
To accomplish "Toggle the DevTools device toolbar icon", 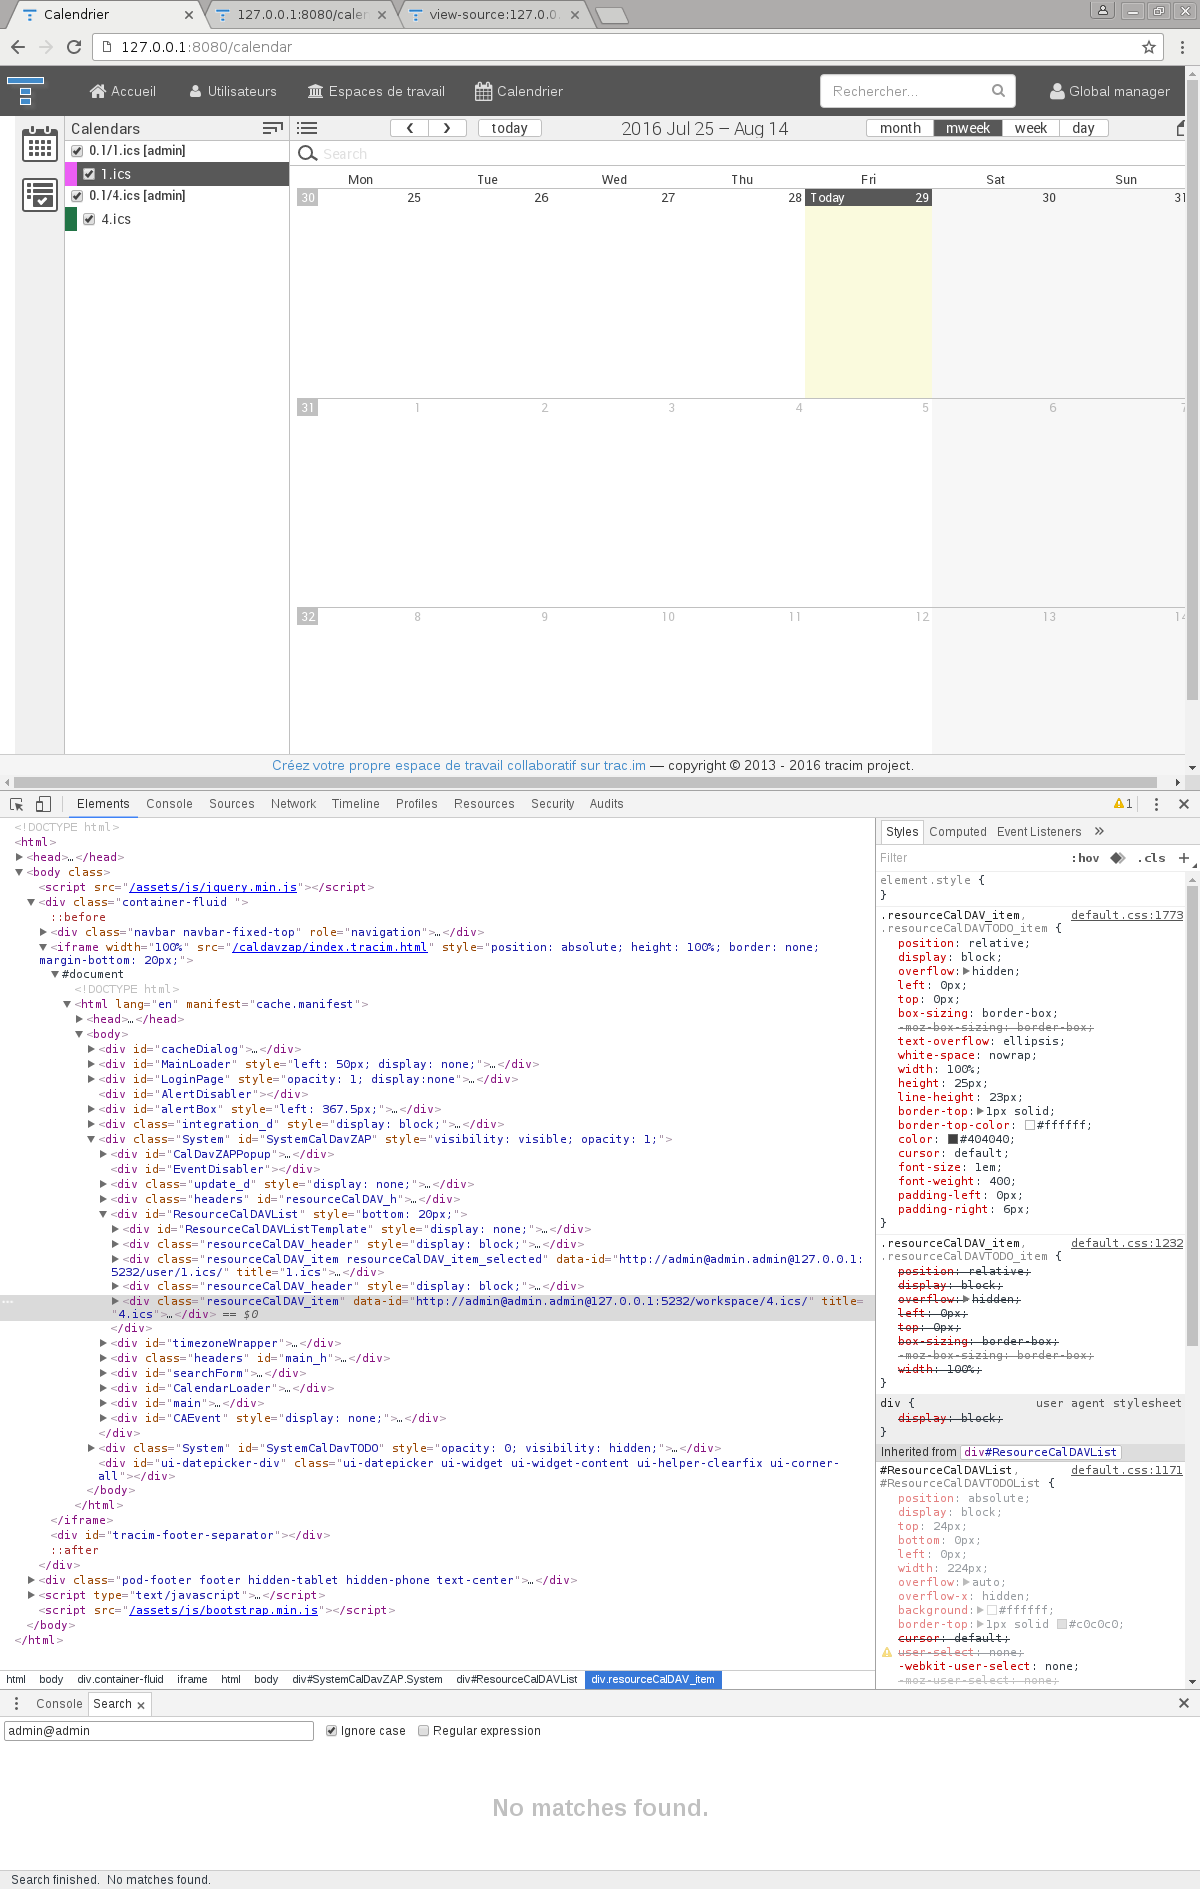I will (x=43, y=804).
